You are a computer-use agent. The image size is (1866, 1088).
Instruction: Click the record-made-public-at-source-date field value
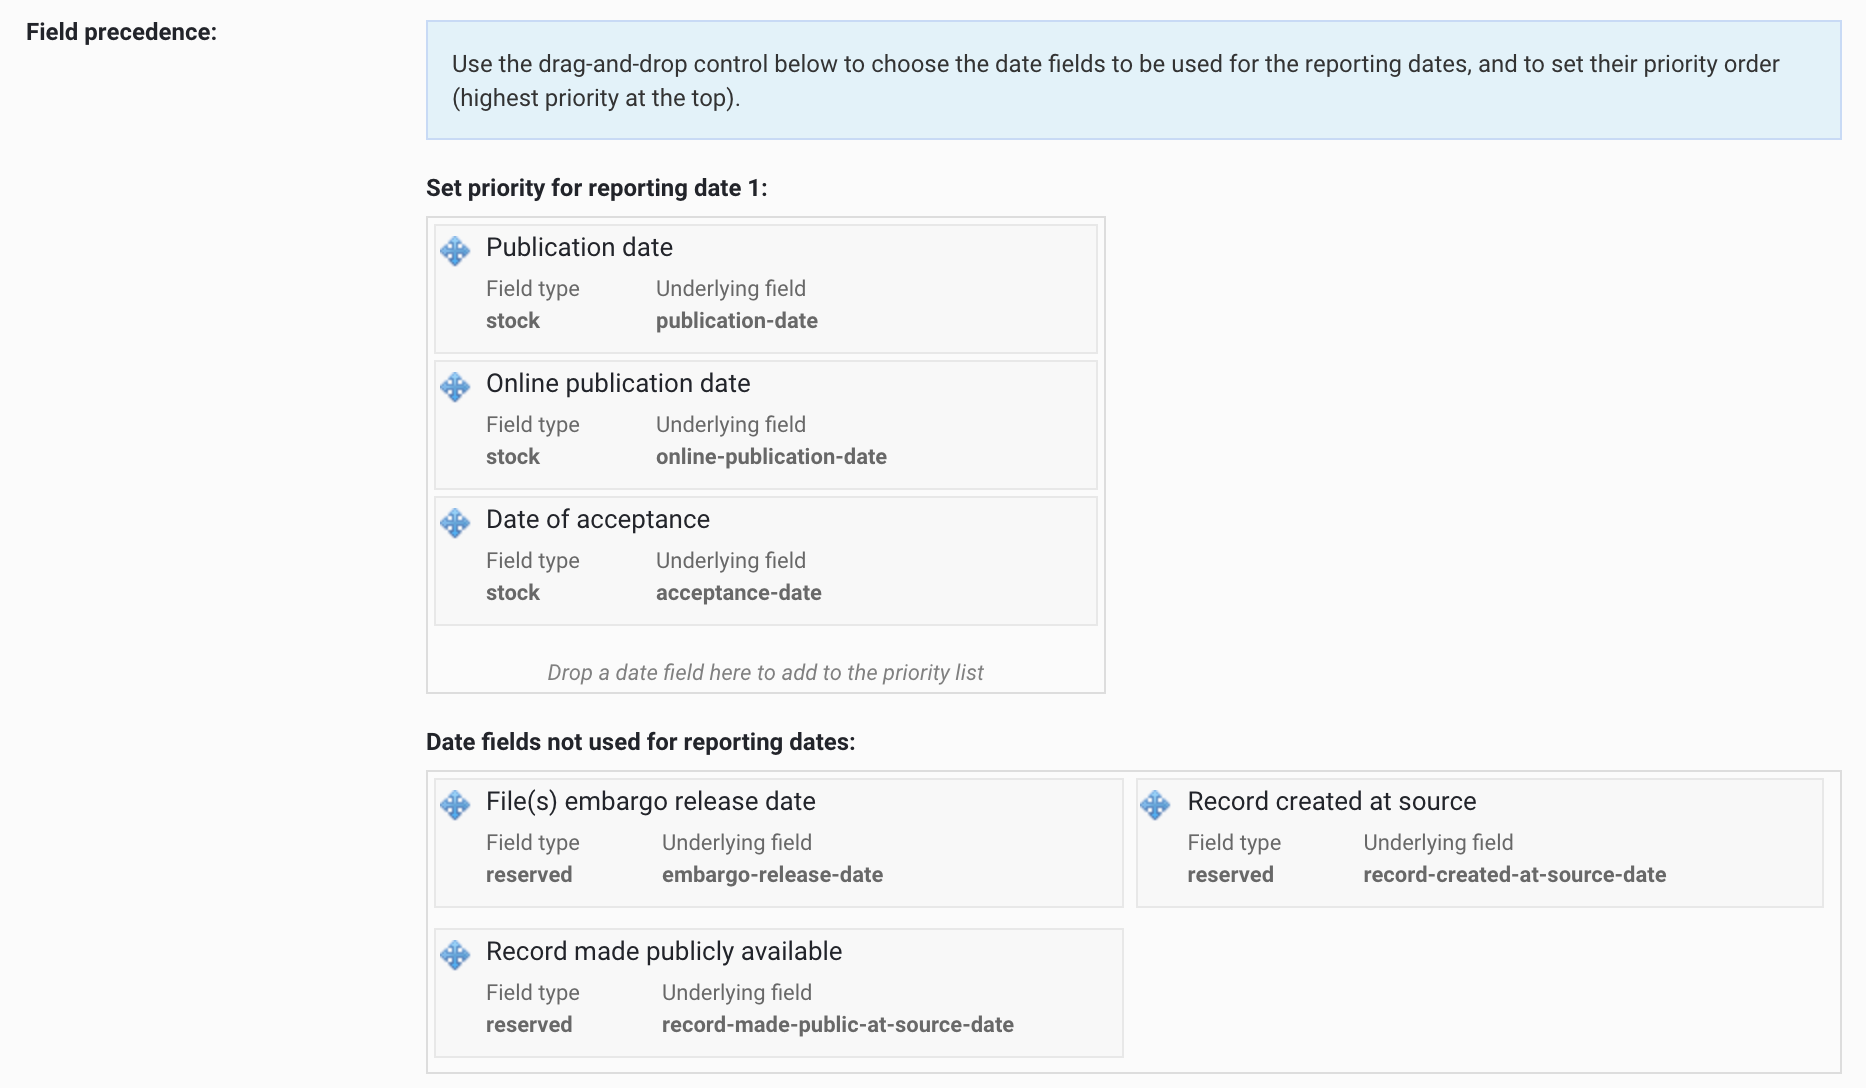(x=838, y=1025)
